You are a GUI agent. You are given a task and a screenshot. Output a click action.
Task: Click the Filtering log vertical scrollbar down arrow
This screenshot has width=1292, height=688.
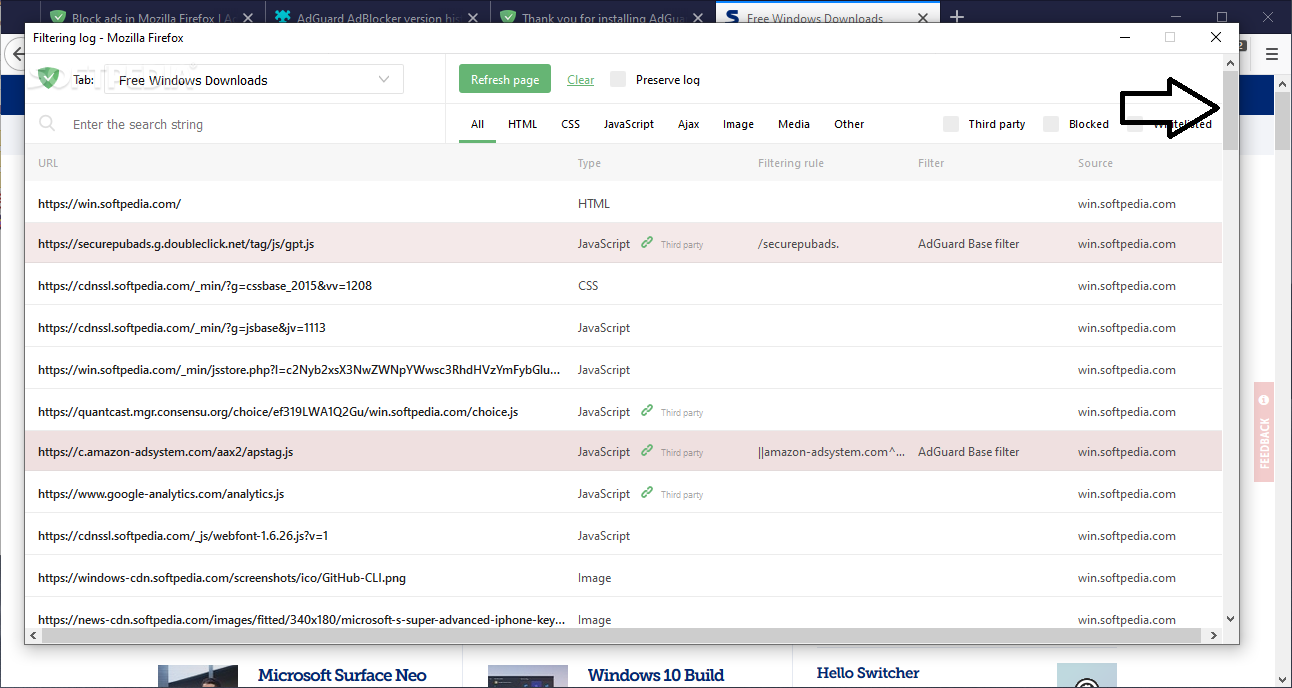click(x=1230, y=620)
